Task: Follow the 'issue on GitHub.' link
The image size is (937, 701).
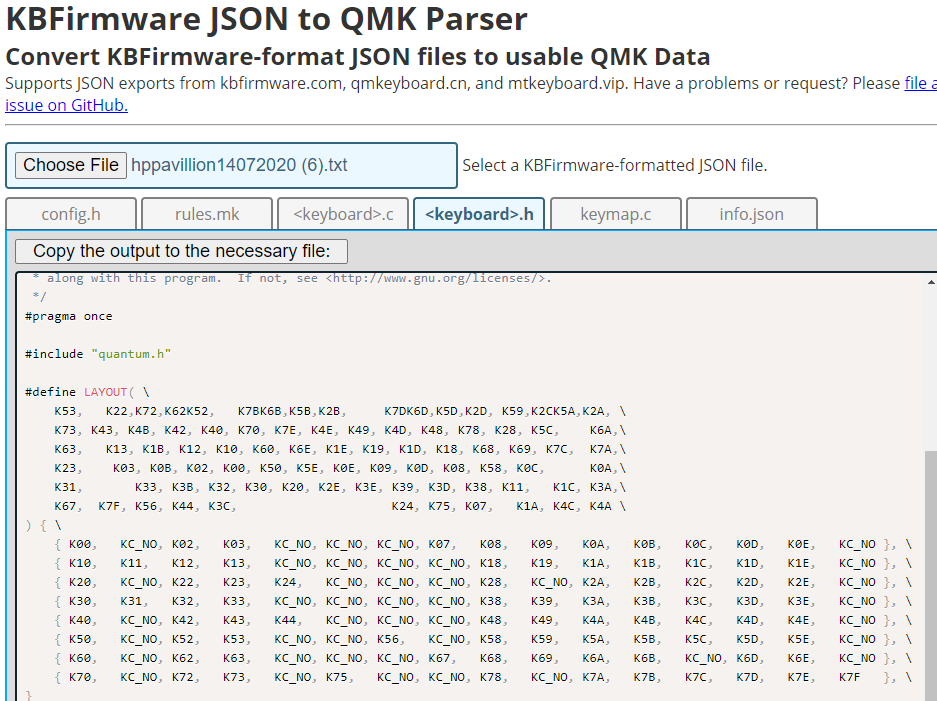Action: pos(66,104)
